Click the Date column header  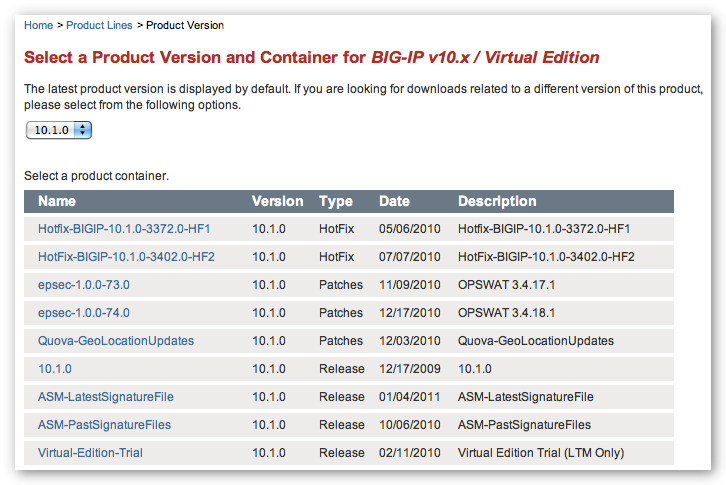pyautogui.click(x=394, y=201)
